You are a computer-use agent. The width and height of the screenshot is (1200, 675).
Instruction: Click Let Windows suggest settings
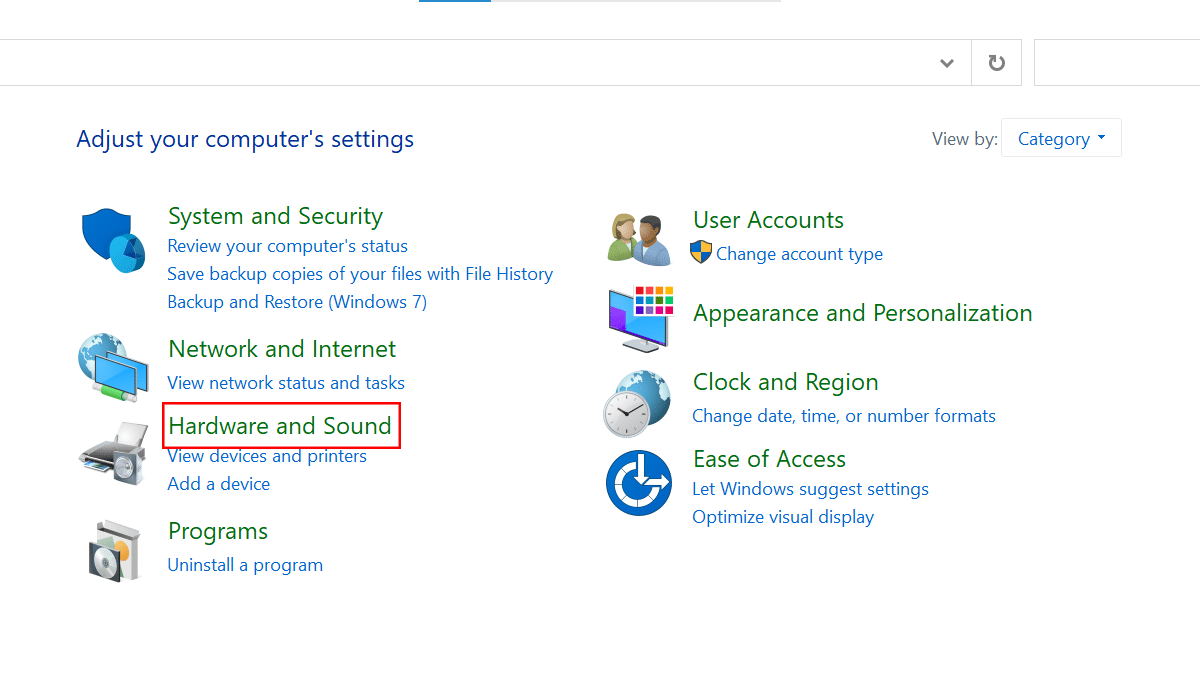point(810,489)
